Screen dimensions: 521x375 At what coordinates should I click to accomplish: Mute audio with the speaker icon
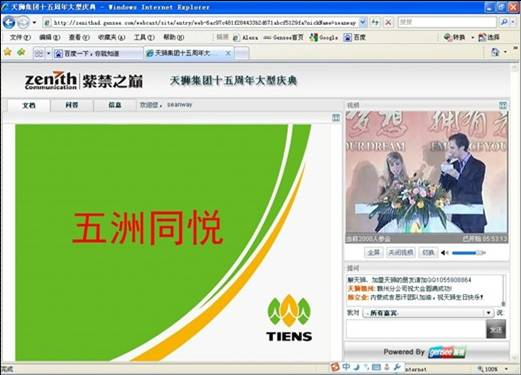(444, 253)
